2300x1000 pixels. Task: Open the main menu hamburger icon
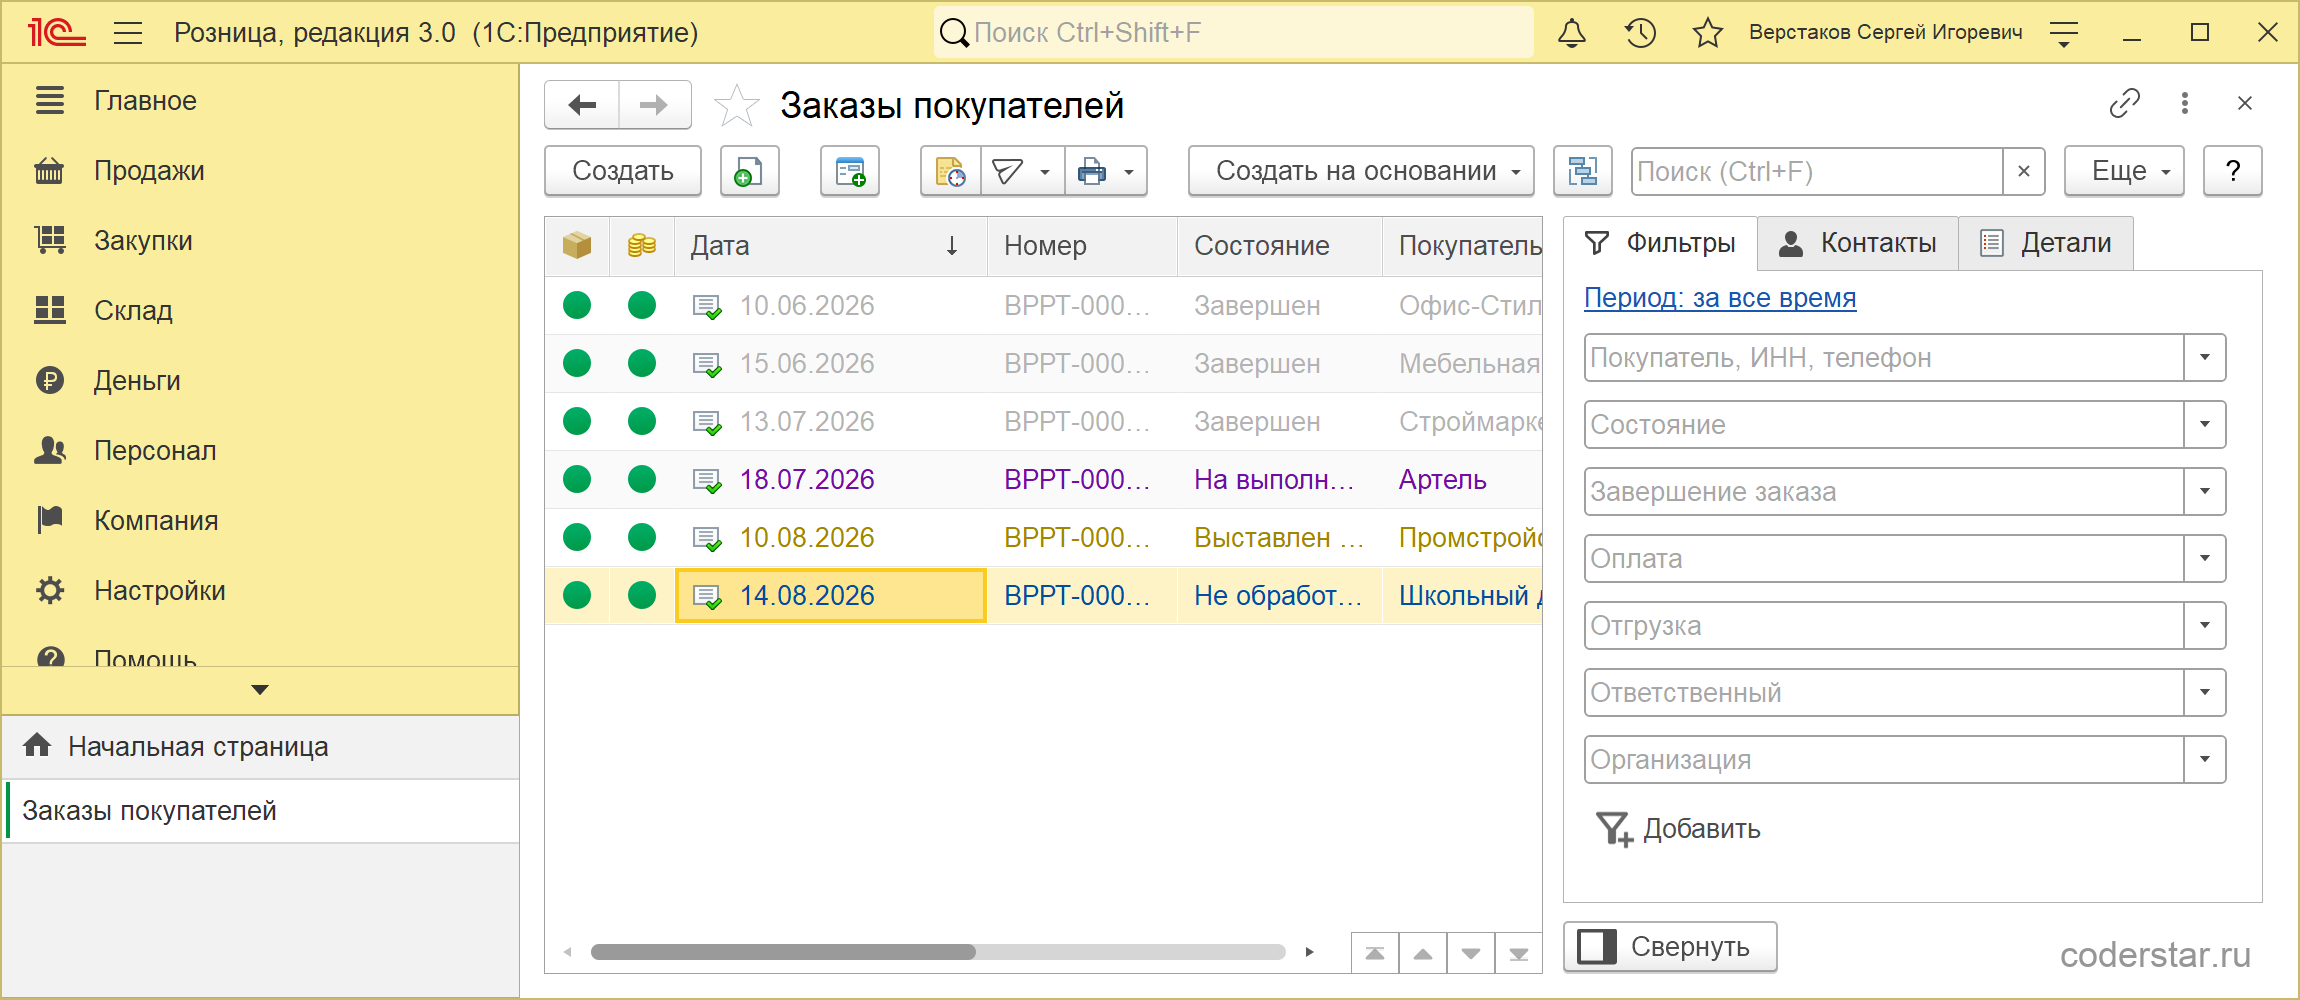[128, 33]
